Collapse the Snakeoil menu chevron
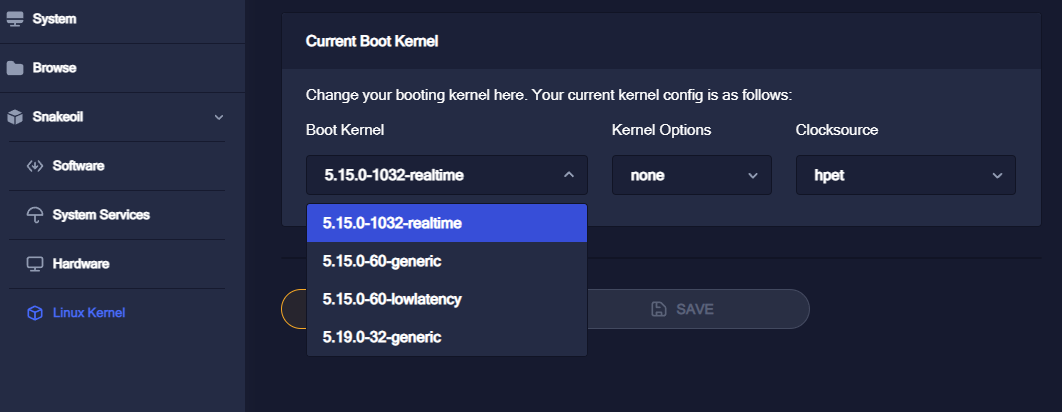Viewport: 1062px width, 412px height. 219,117
